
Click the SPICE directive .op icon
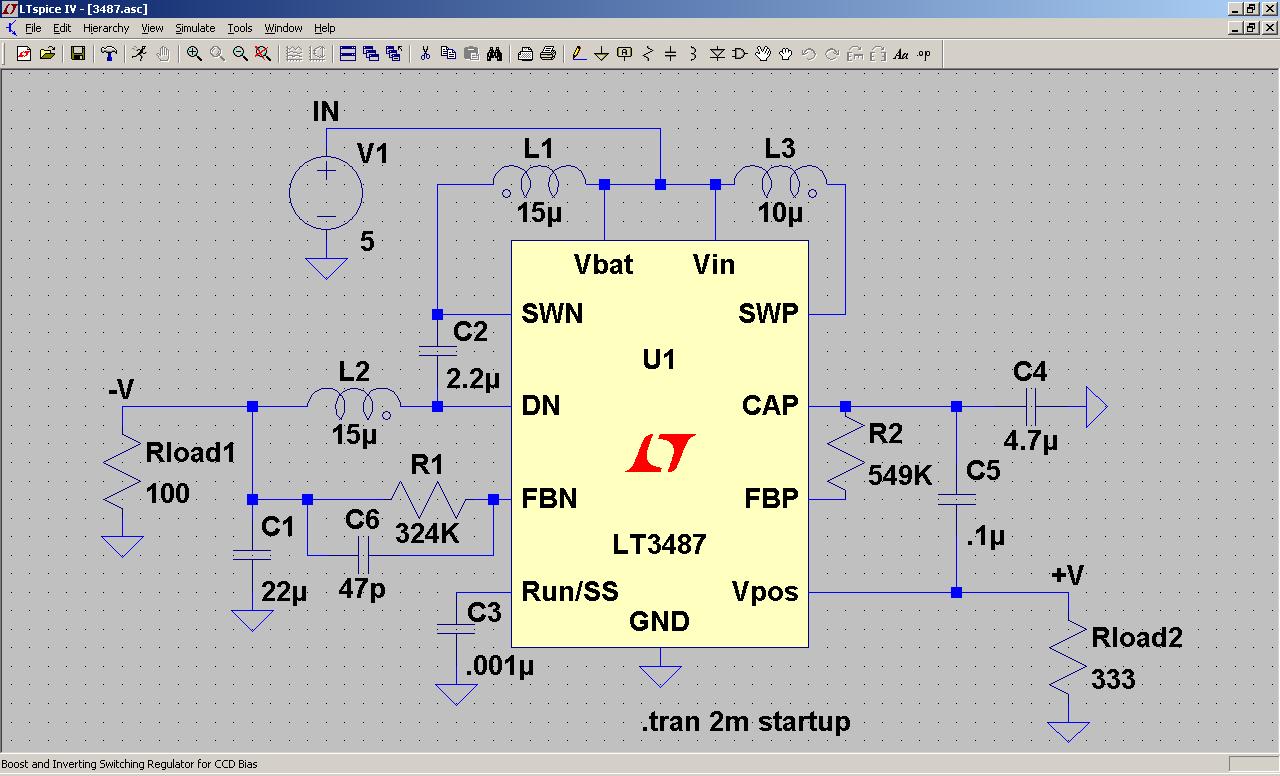tap(924, 54)
